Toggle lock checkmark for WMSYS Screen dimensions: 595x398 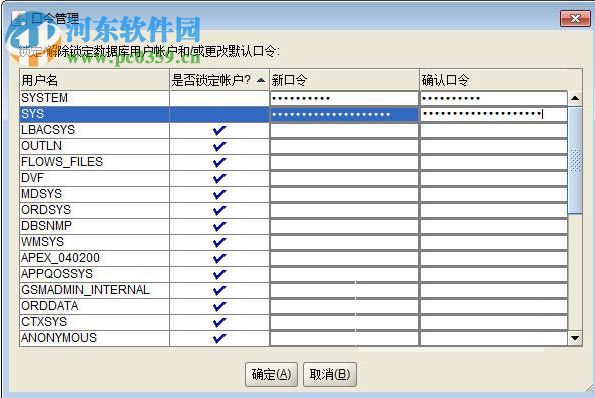pos(219,242)
